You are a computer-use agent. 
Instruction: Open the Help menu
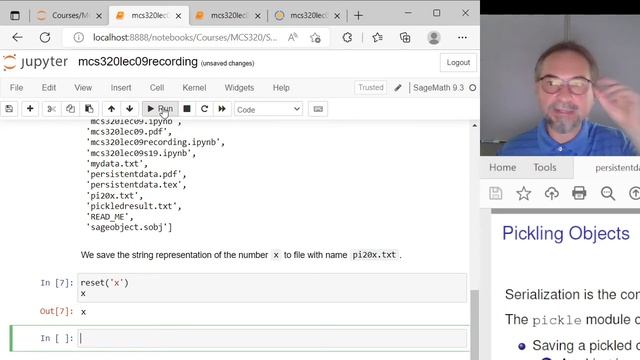coord(281,88)
